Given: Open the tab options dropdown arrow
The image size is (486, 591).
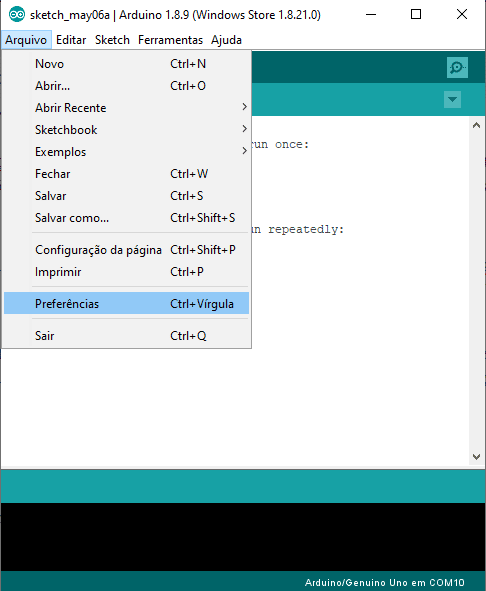Looking at the screenshot, I should (452, 100).
